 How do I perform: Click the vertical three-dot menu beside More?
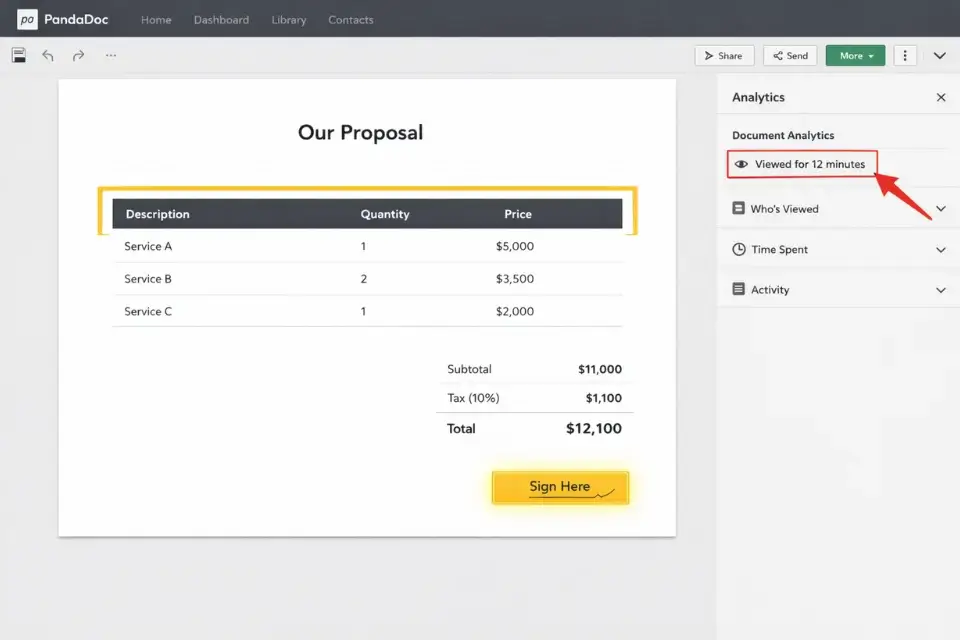(905, 55)
